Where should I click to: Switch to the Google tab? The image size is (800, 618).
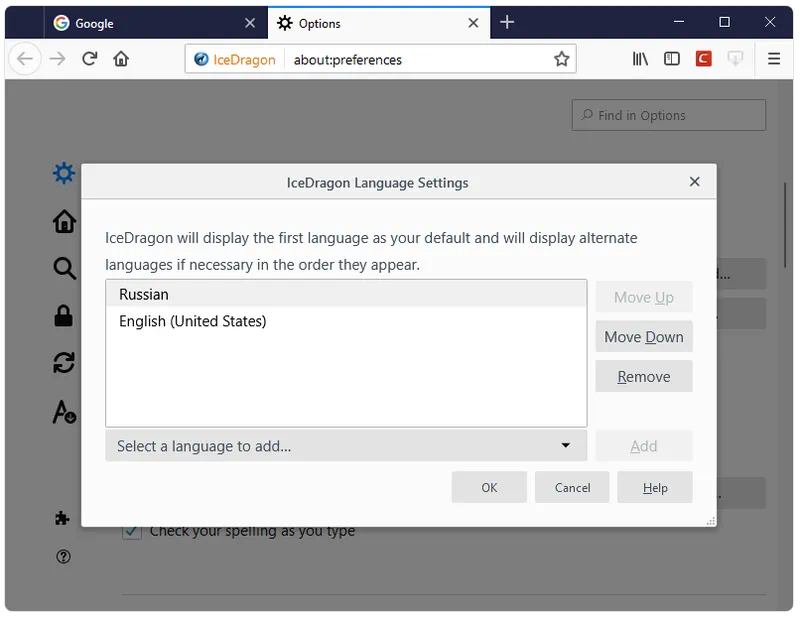156,23
